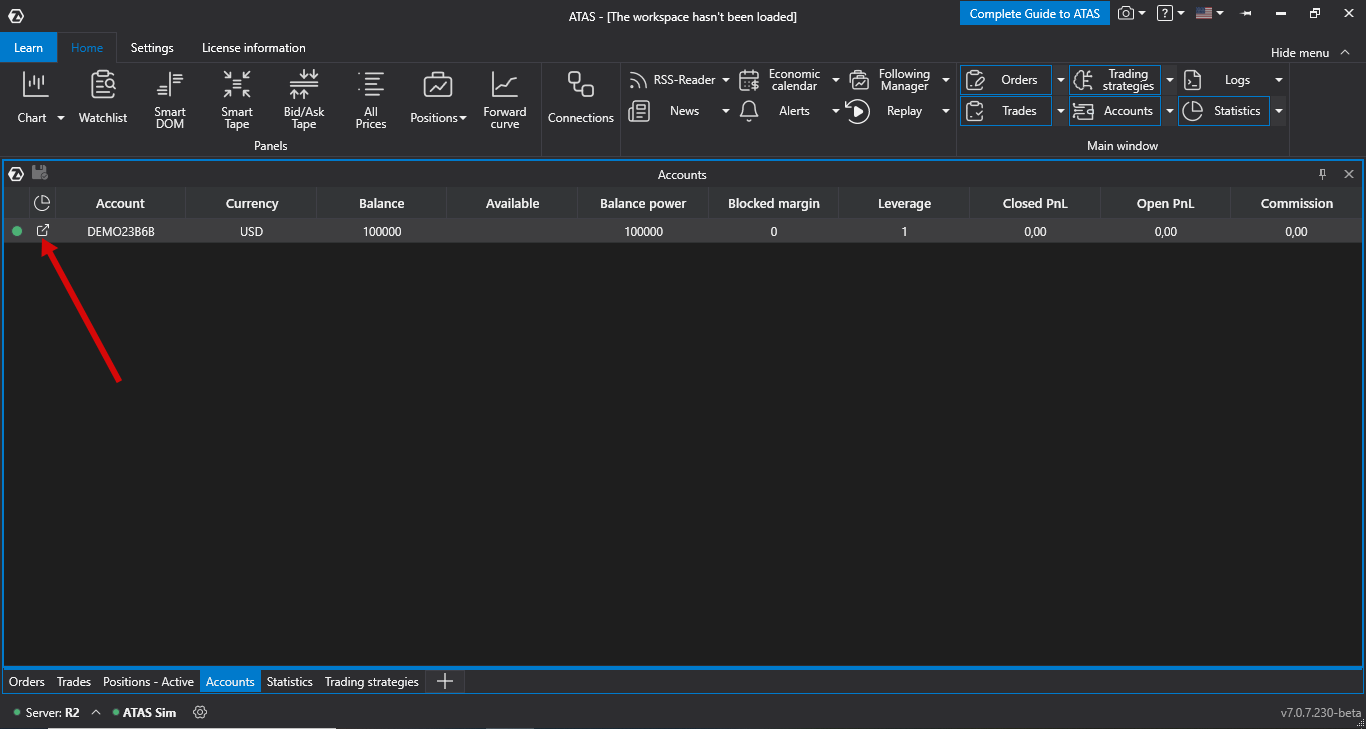Screen dimensions: 1366x729
Task: Open the RSS-Reader
Action: coord(672,80)
